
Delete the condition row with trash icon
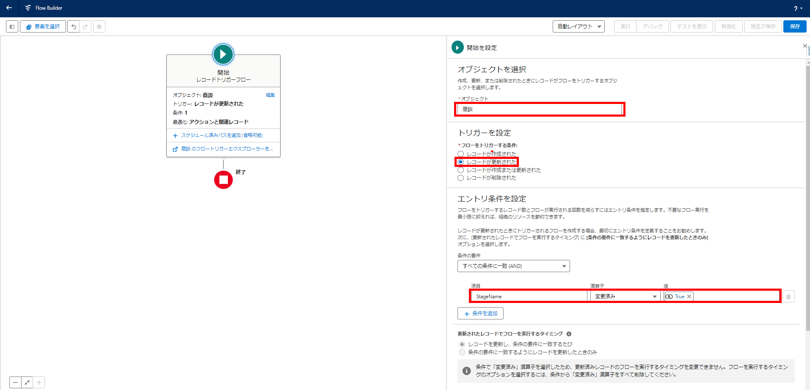point(789,297)
